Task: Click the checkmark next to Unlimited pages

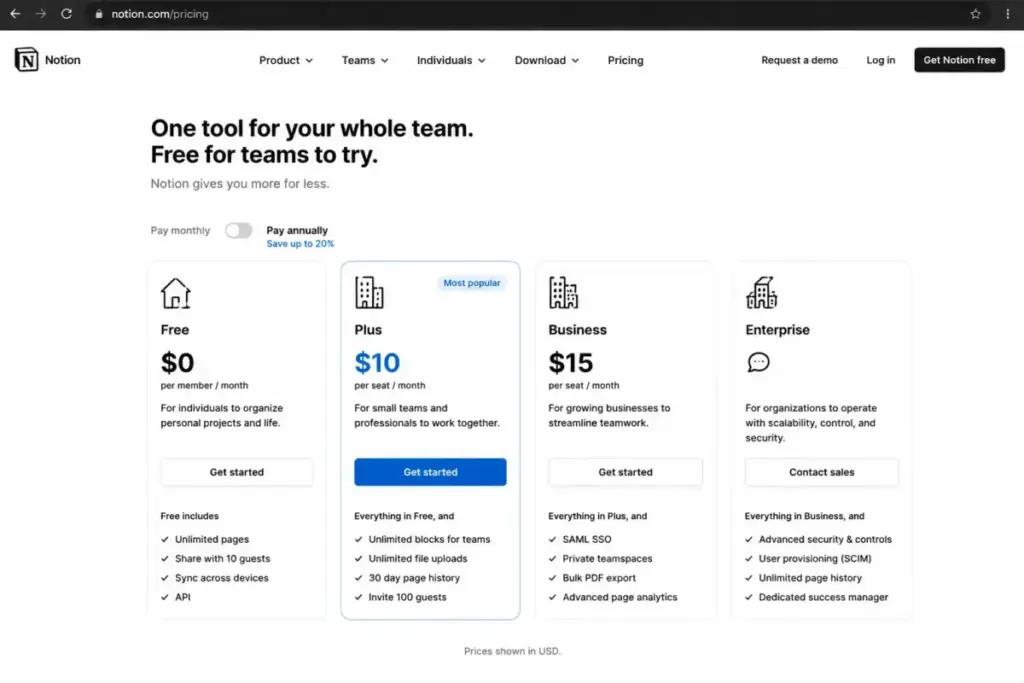Action: (x=165, y=539)
